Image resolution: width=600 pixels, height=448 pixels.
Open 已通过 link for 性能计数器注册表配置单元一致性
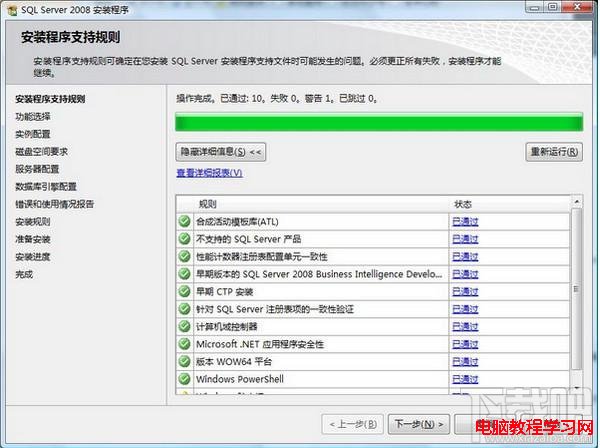[x=465, y=257]
